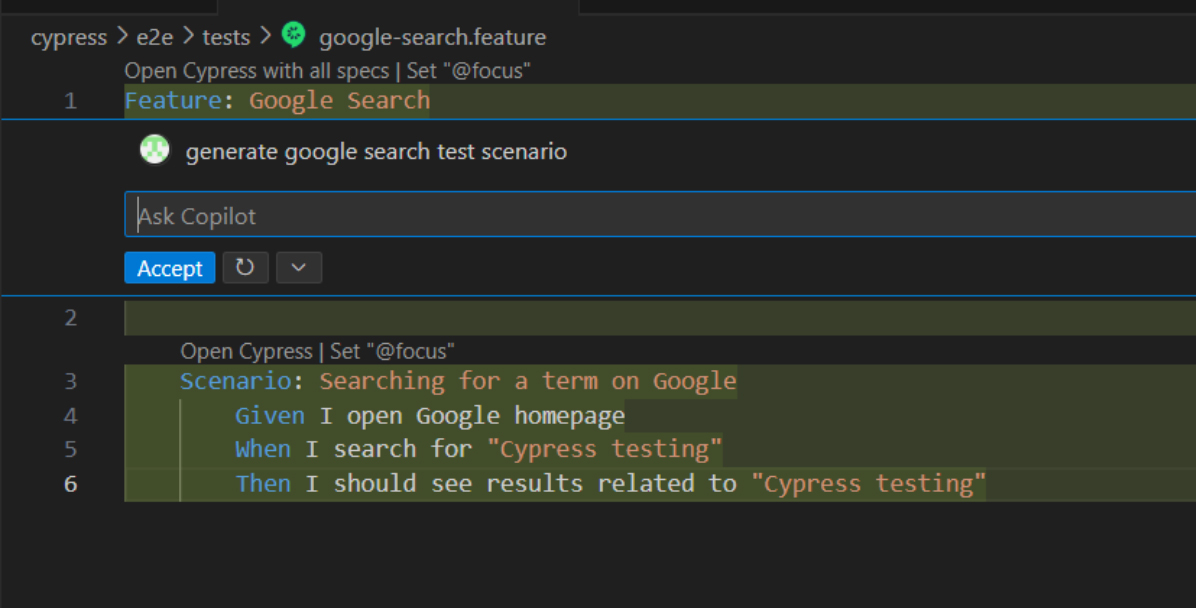Click 'I open Google homepage' step text
Screen dimensions: 1196x608
[x=472, y=416]
